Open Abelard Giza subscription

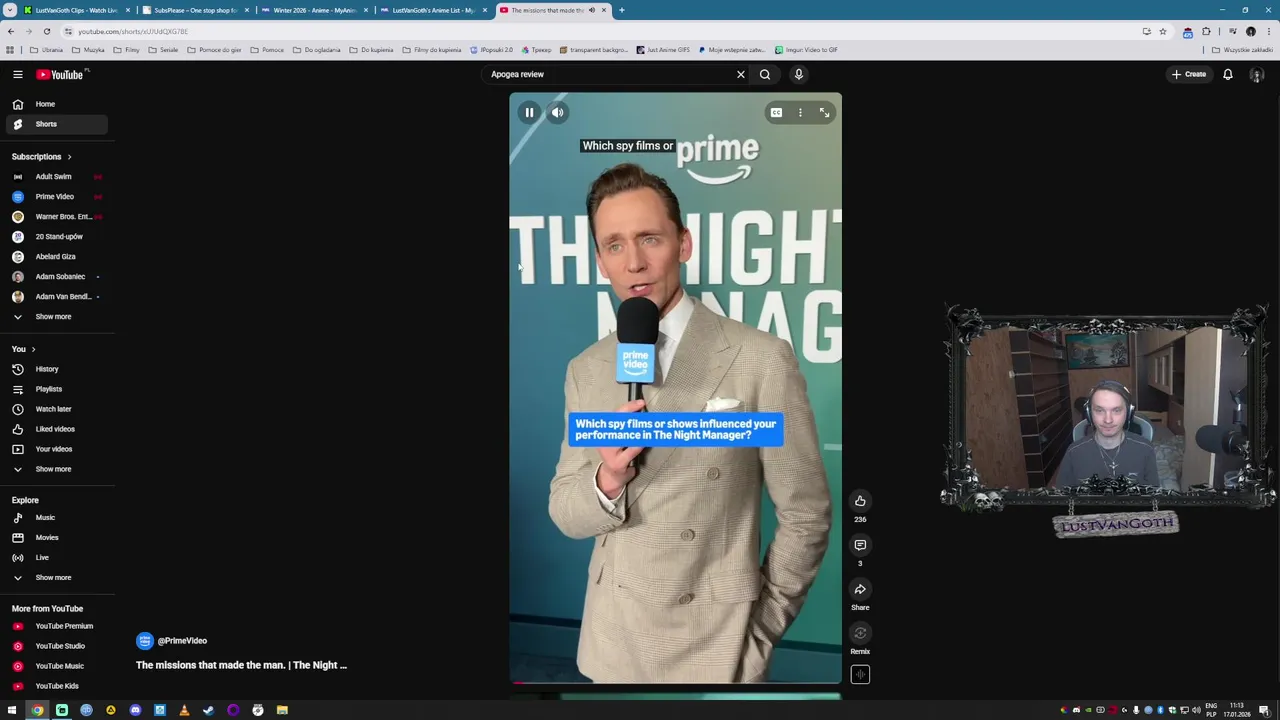pyautogui.click(x=57, y=256)
